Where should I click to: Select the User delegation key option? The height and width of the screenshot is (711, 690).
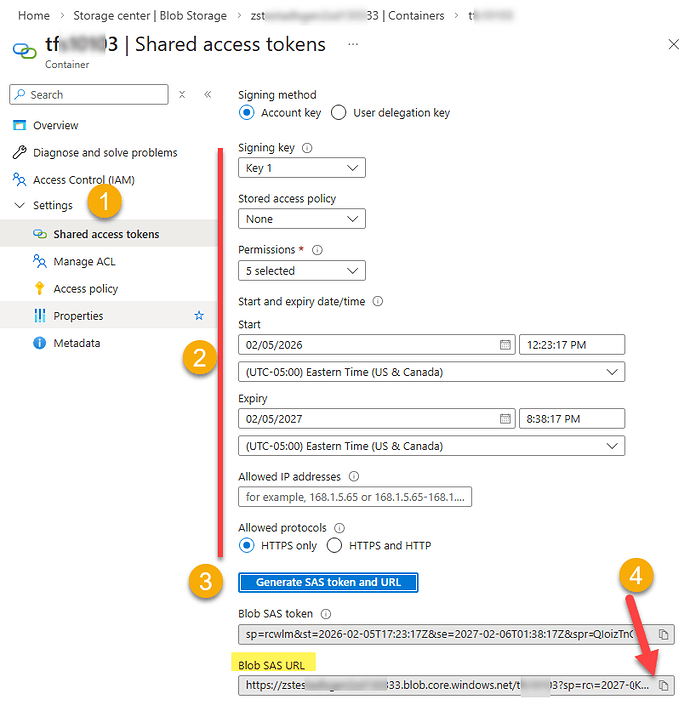pyautogui.click(x=339, y=112)
